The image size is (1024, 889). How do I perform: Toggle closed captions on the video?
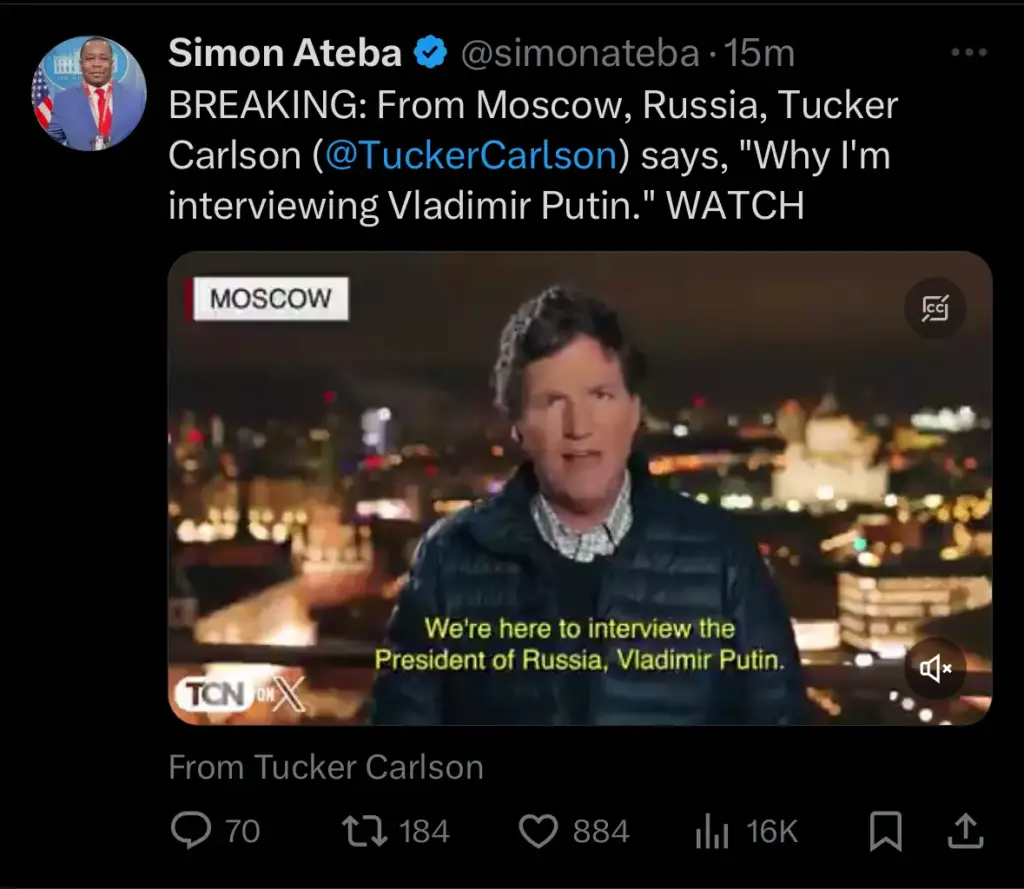coord(935,308)
